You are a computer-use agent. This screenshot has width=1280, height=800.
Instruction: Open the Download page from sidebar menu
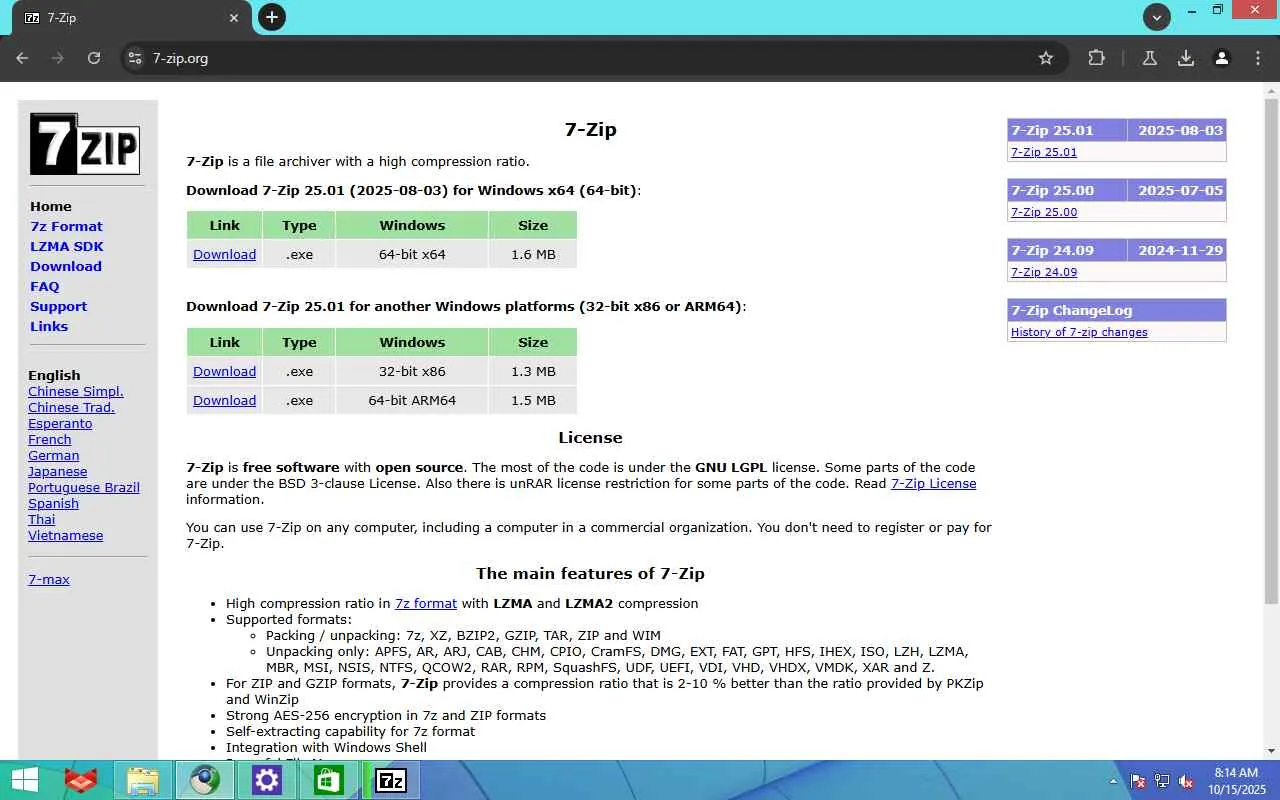click(66, 266)
